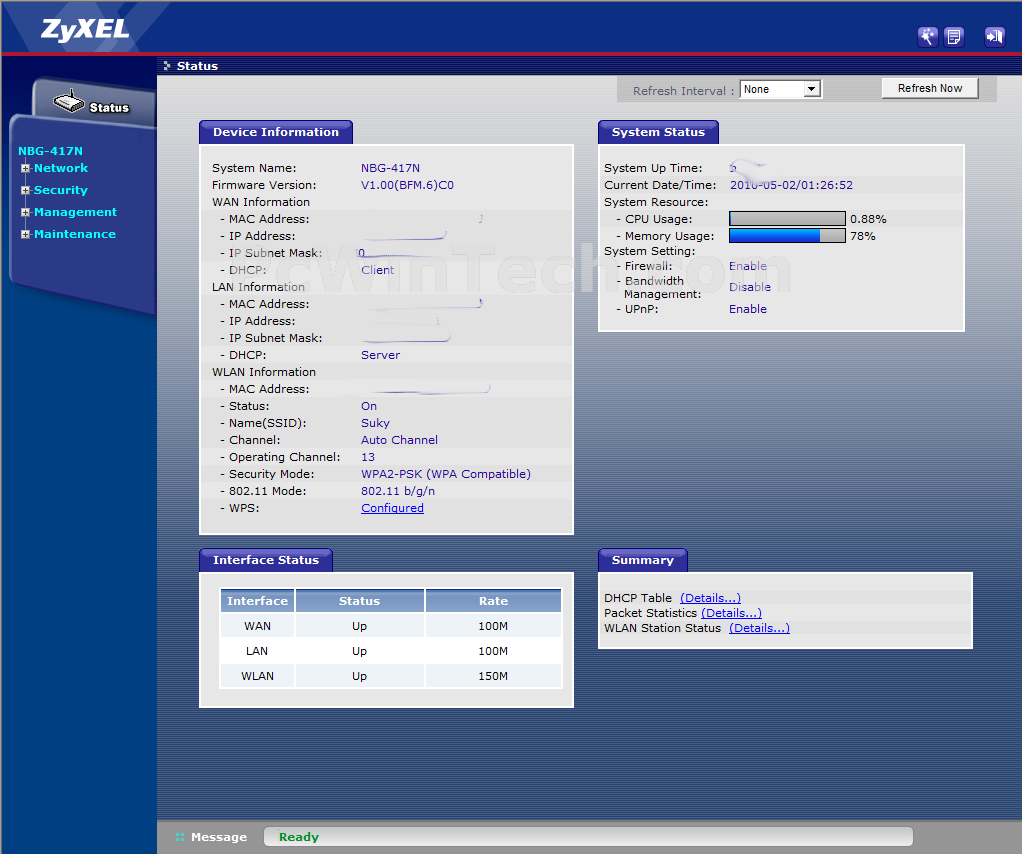Click the CPU Usage progress bar
1022x854 pixels.
pos(787,218)
